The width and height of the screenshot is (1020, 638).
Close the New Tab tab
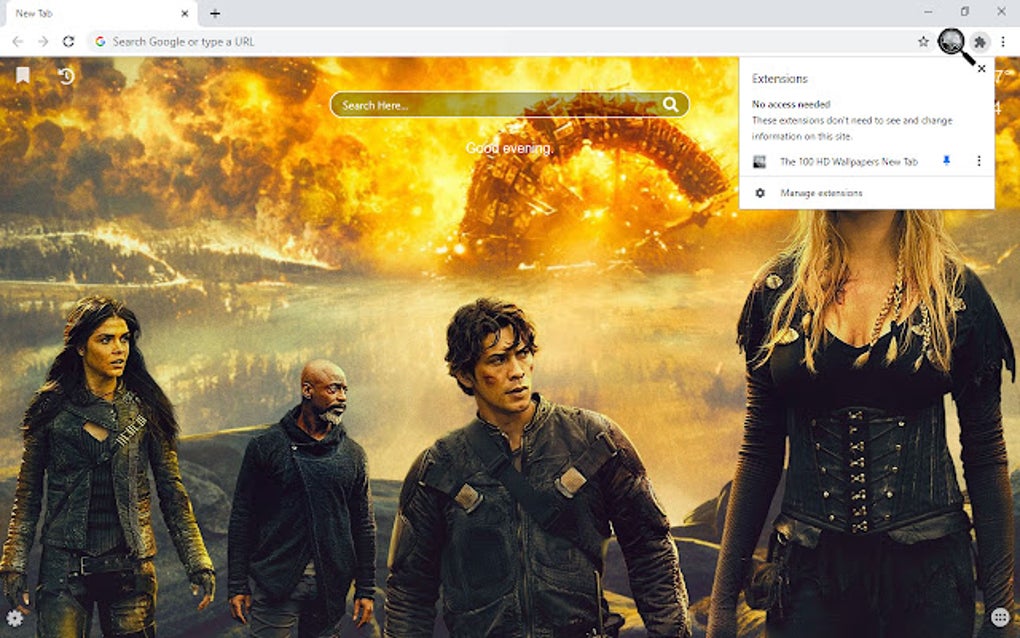(x=185, y=13)
